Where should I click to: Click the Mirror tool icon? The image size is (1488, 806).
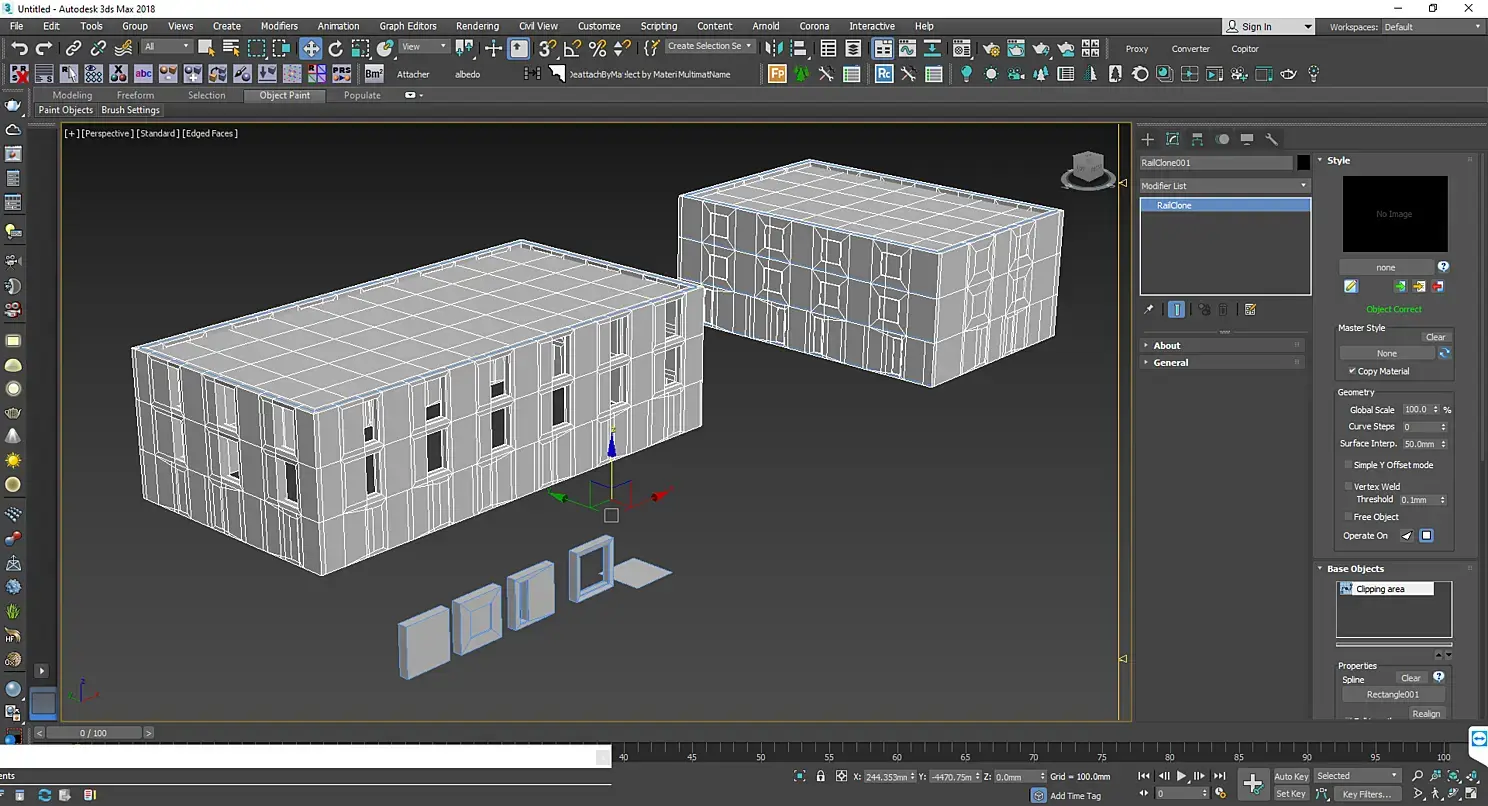tap(773, 48)
